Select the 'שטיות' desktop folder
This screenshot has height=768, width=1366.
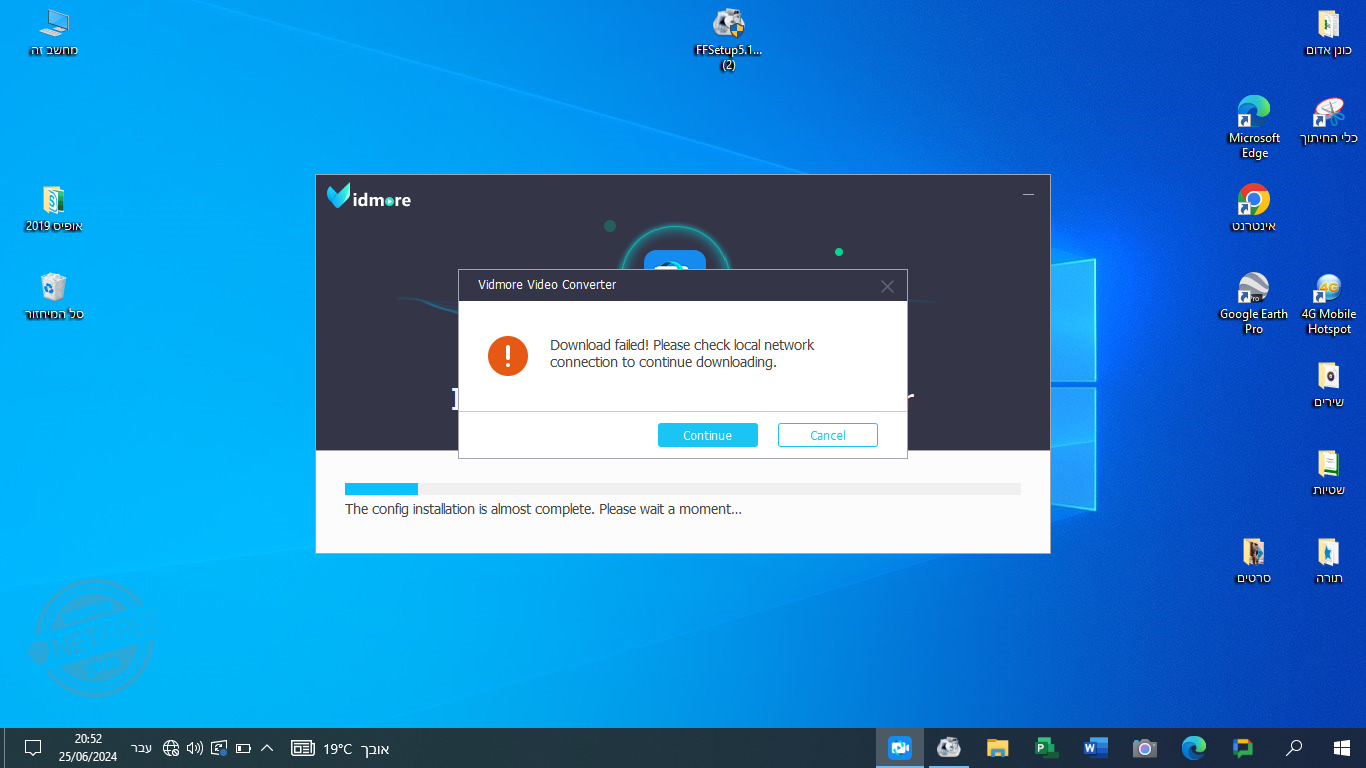coord(1328,473)
